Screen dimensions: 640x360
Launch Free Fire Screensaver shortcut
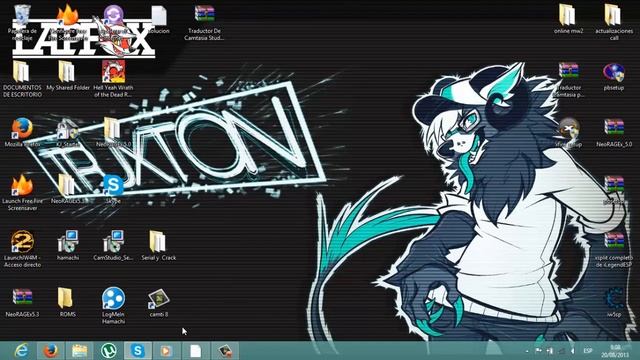pos(22,185)
